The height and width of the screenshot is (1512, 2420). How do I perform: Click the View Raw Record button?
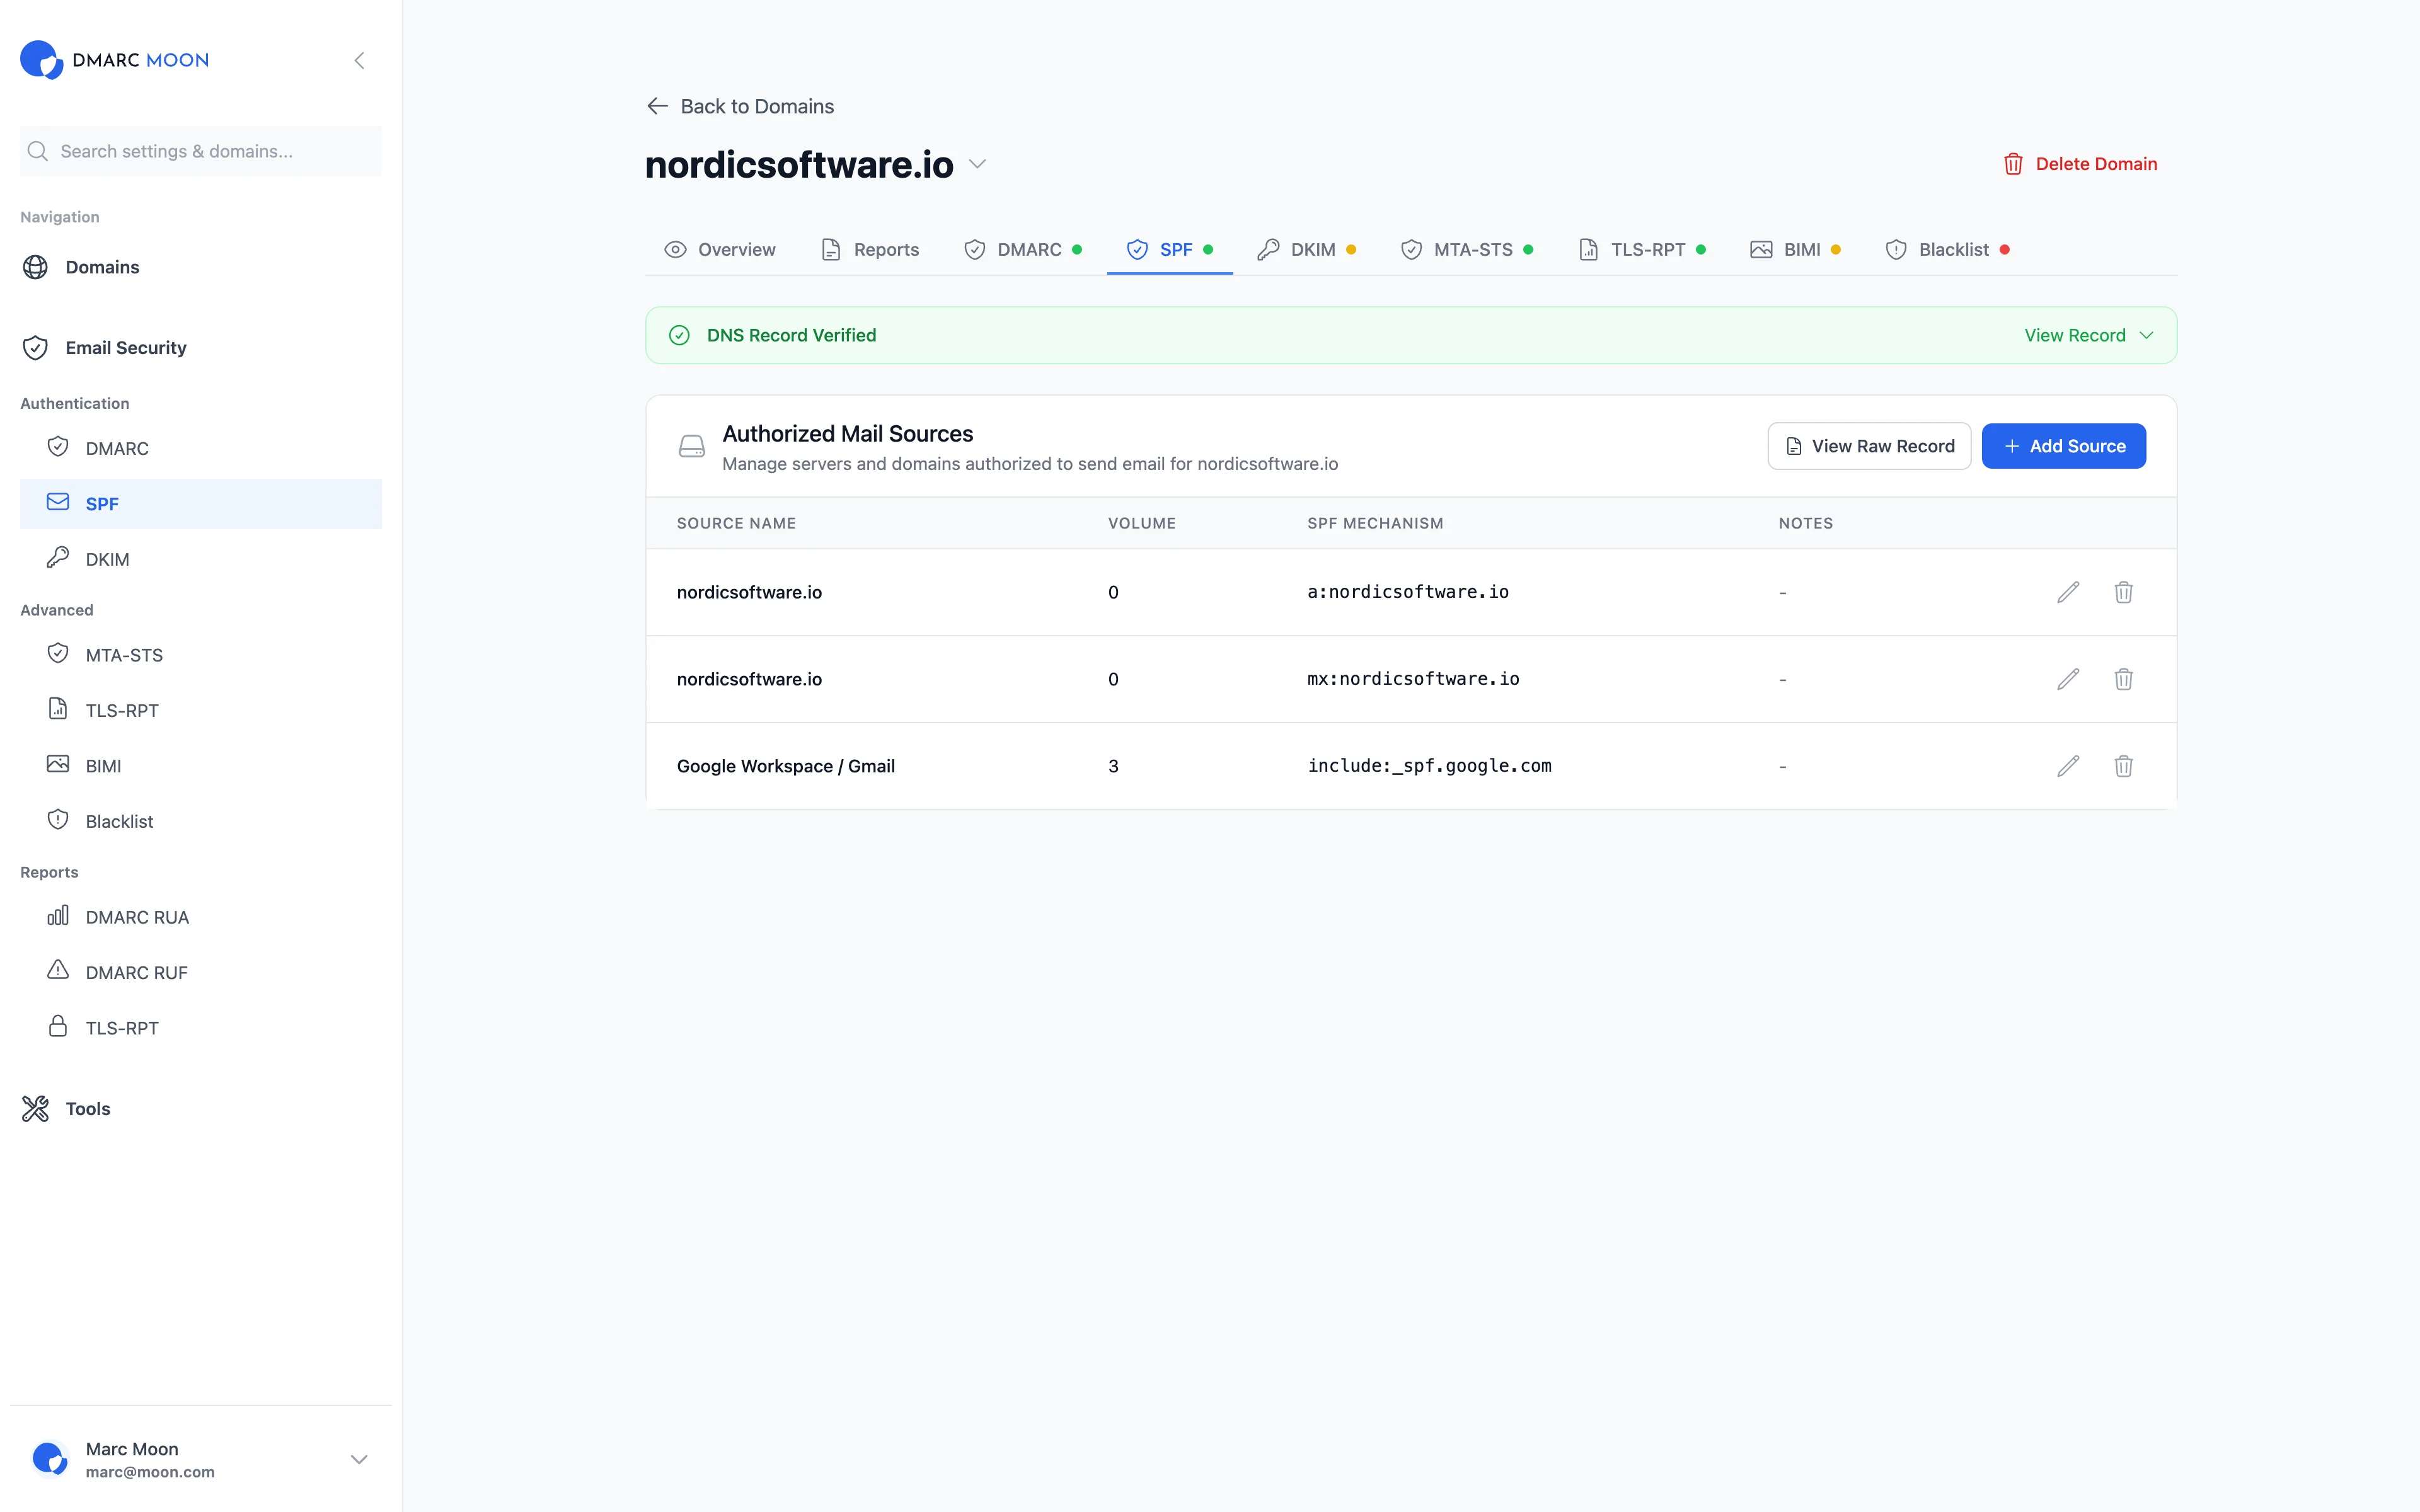1869,445
